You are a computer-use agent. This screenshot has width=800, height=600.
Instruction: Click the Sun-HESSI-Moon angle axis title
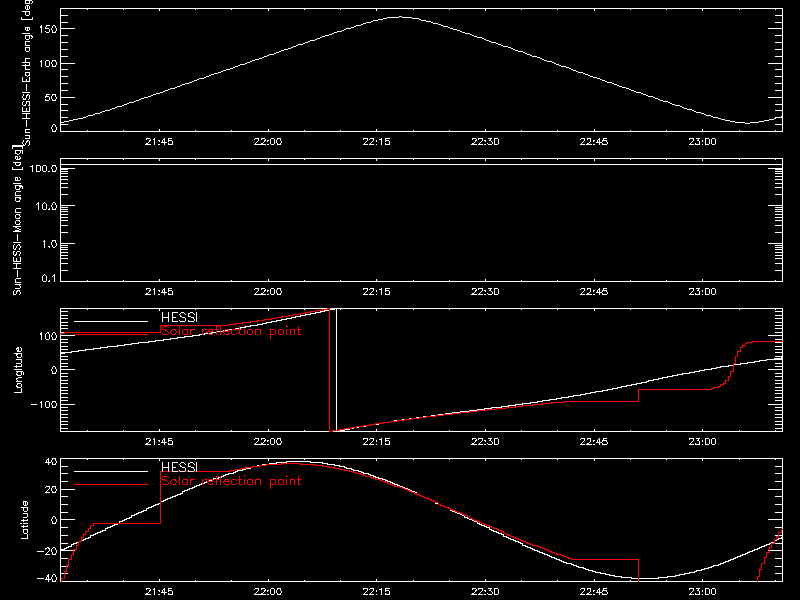pos(18,220)
